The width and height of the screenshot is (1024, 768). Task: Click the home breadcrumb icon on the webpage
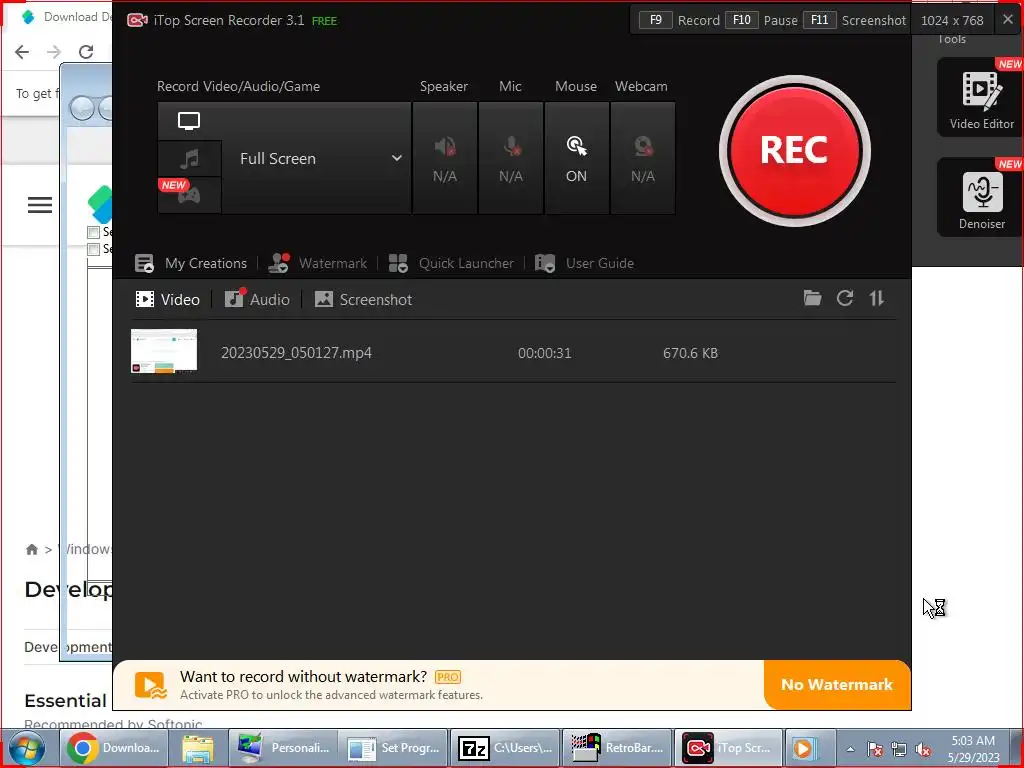click(31, 549)
